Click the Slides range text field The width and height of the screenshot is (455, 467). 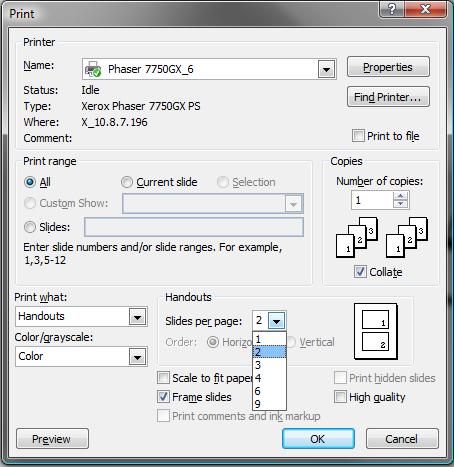coord(194,227)
